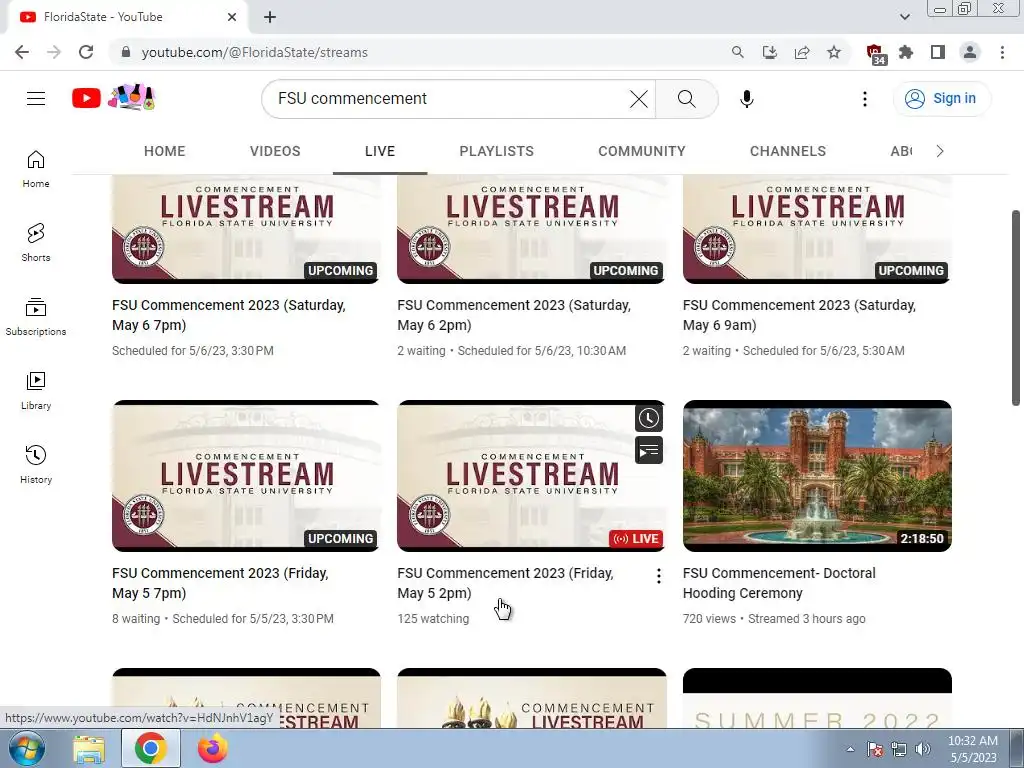Switch to the CHANNELS tab
The image size is (1024, 768).
pos(788,151)
